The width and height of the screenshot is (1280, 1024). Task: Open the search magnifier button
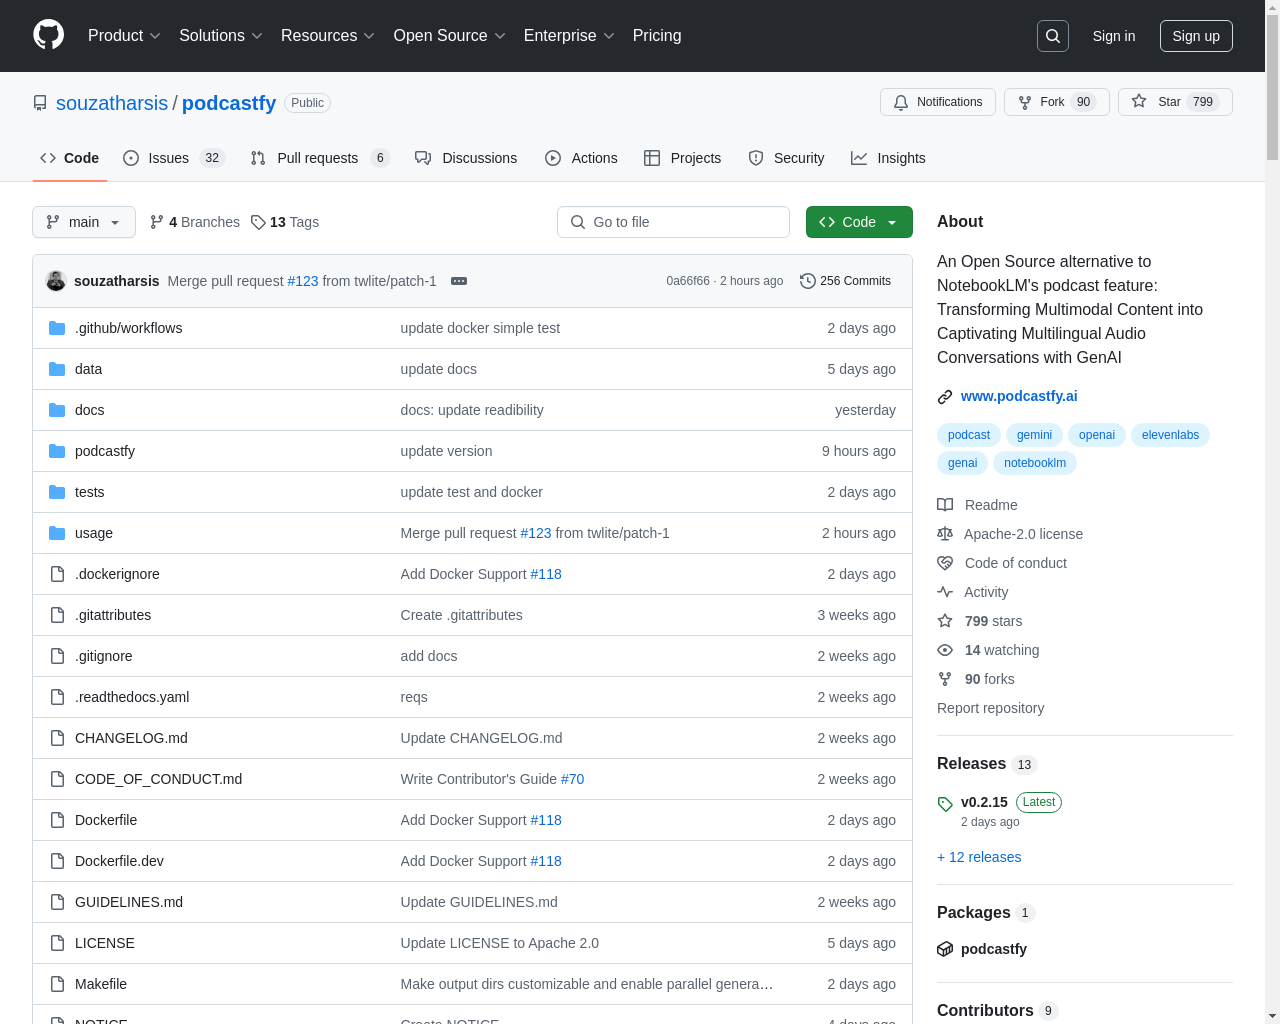pyautogui.click(x=1053, y=36)
